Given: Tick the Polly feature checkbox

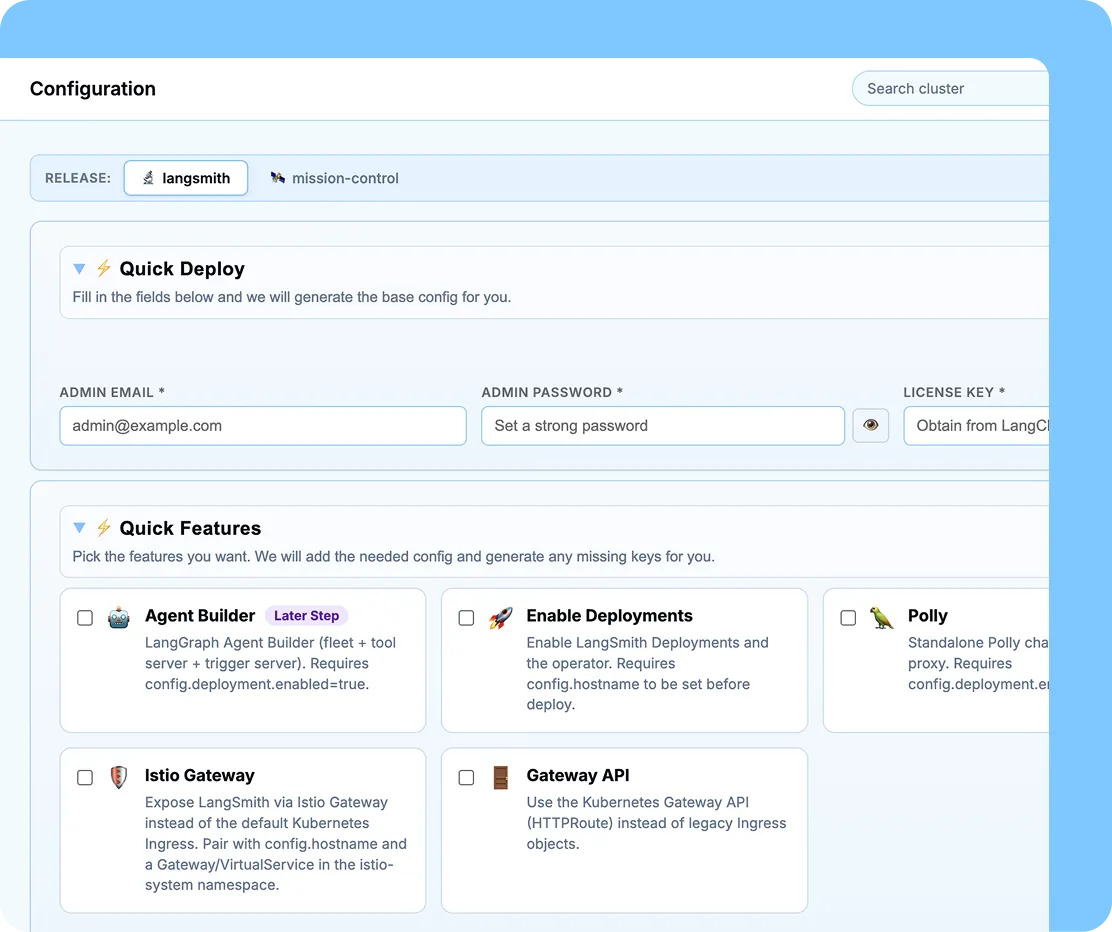Looking at the screenshot, I should [848, 618].
